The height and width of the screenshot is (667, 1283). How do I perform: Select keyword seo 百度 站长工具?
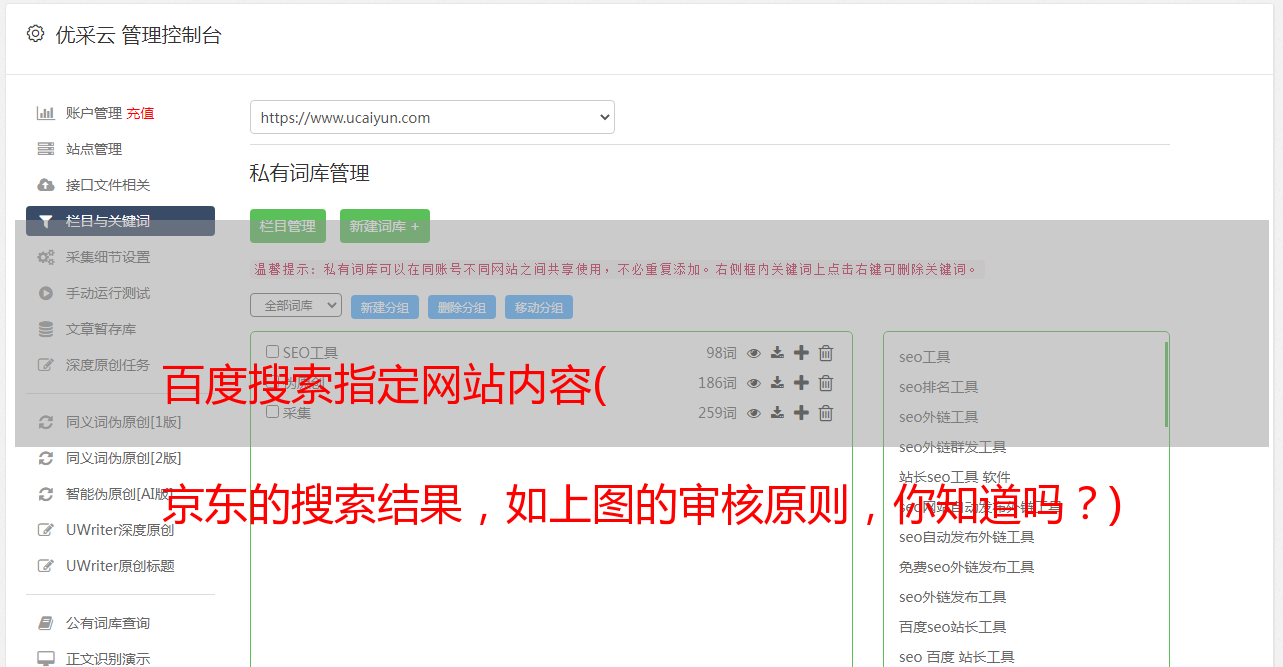957,657
